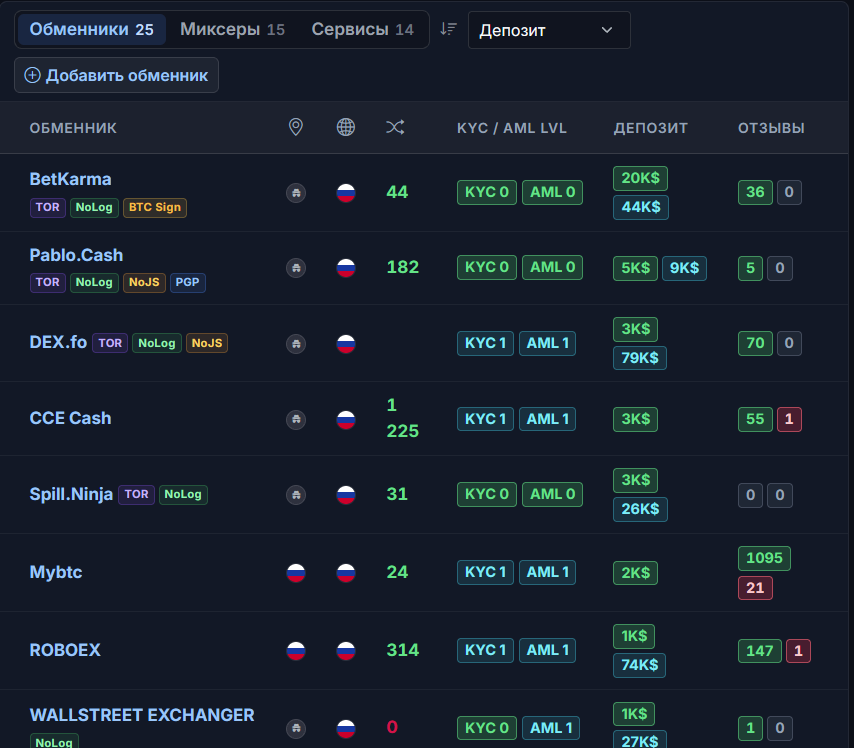854x748 pixels.
Task: Click WALLSTREET EXCHANGER NoLog tag
Action: (x=54, y=741)
